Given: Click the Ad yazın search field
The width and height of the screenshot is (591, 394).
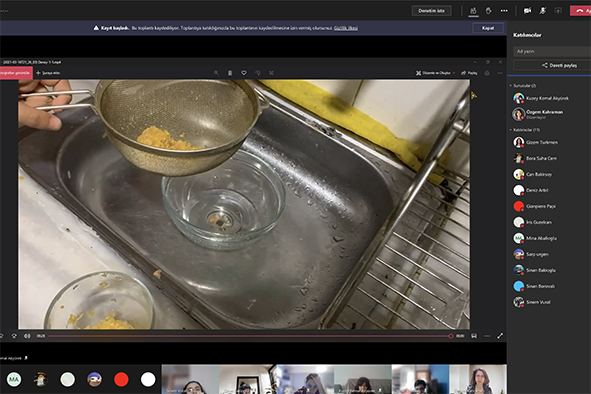Looking at the screenshot, I should coord(552,51).
